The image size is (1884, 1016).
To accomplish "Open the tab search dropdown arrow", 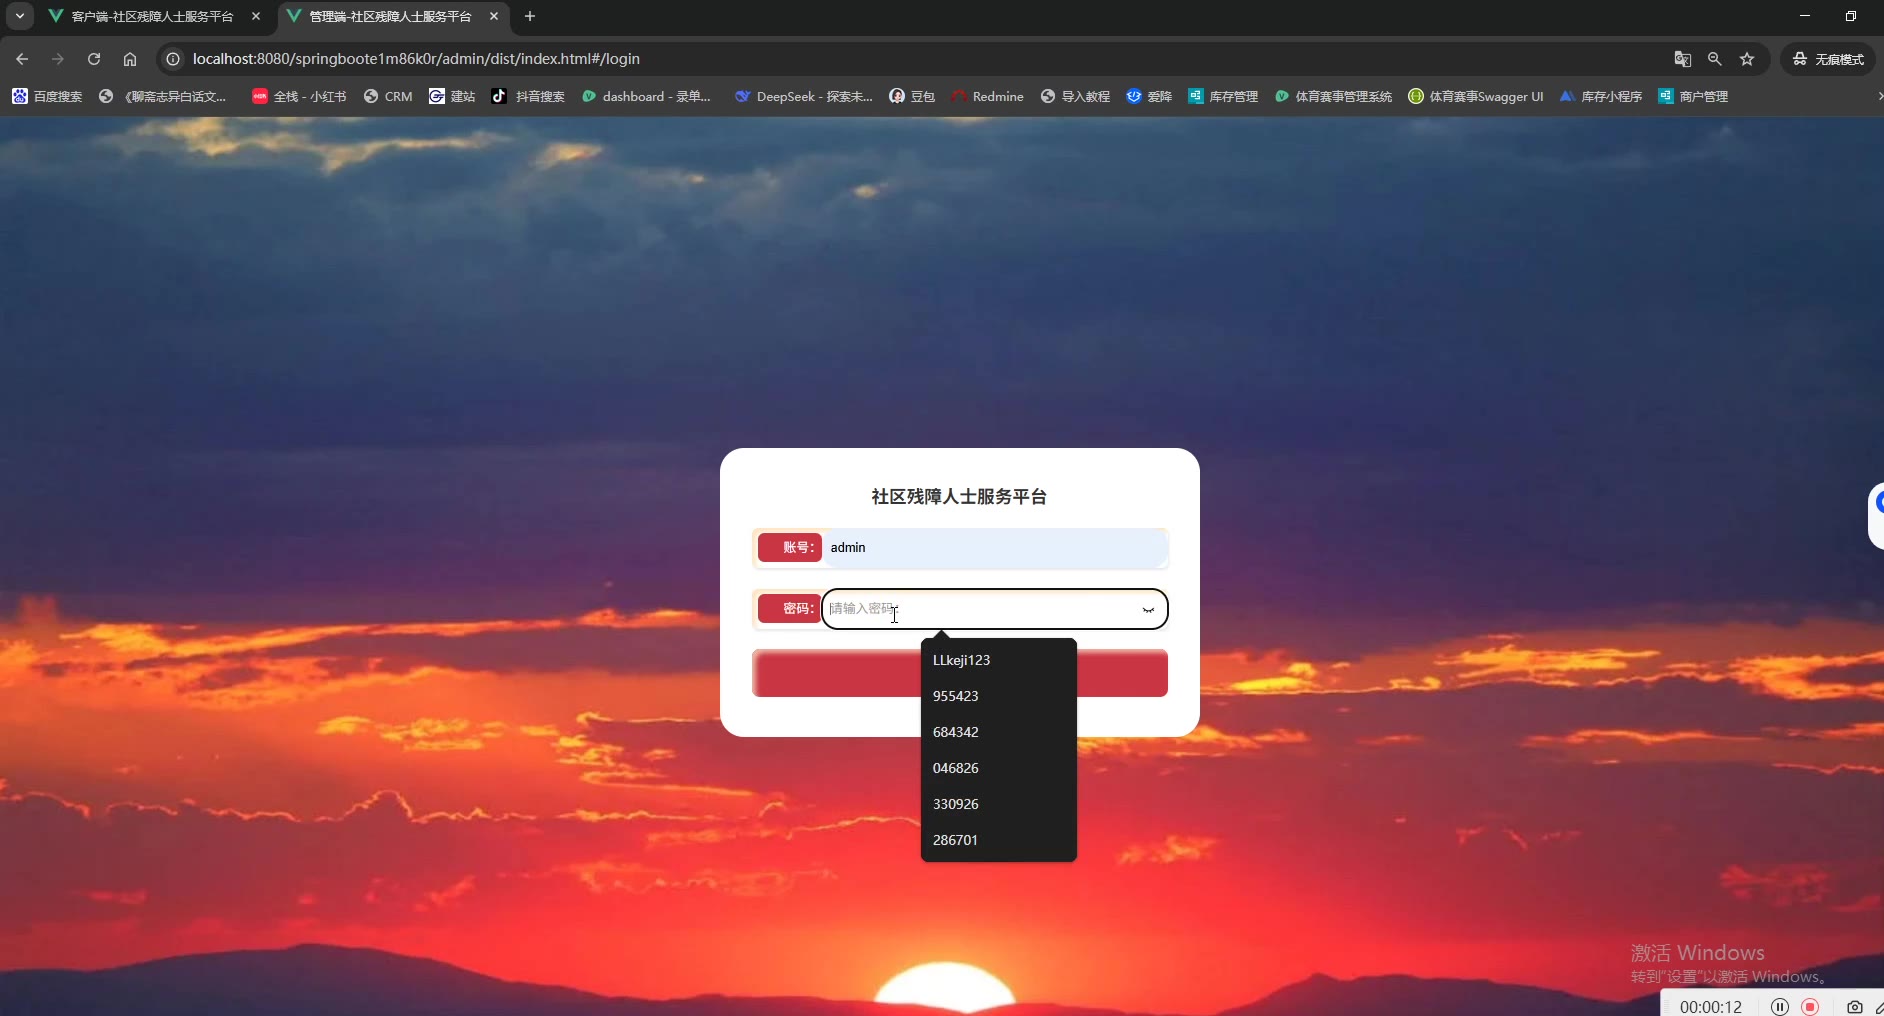I will click(20, 16).
